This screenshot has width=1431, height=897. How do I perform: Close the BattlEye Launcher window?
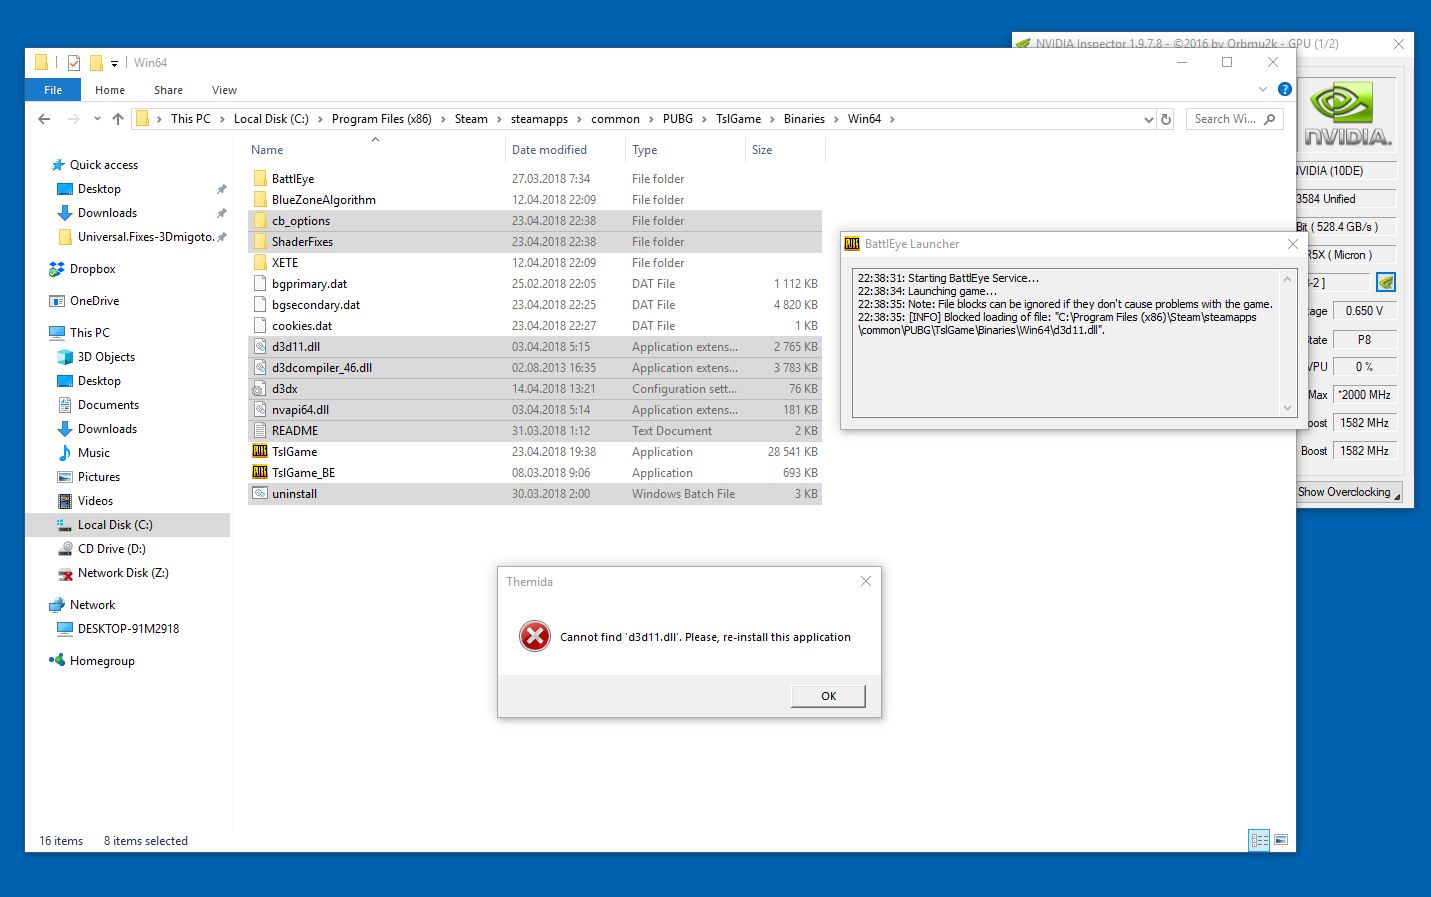(1292, 244)
